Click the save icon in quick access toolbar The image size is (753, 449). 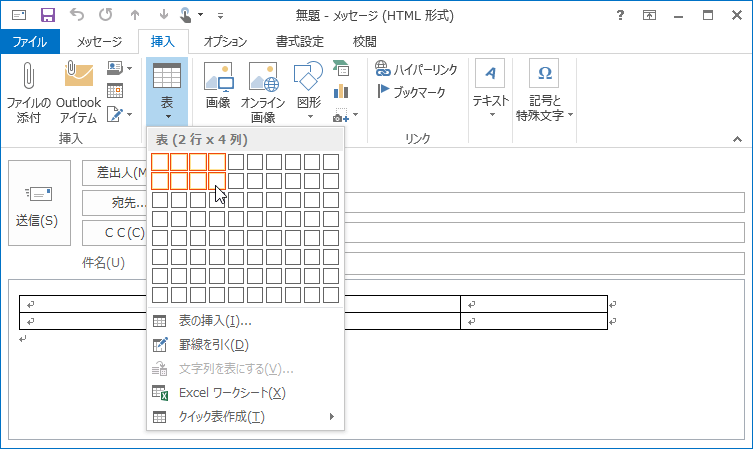click(x=47, y=15)
